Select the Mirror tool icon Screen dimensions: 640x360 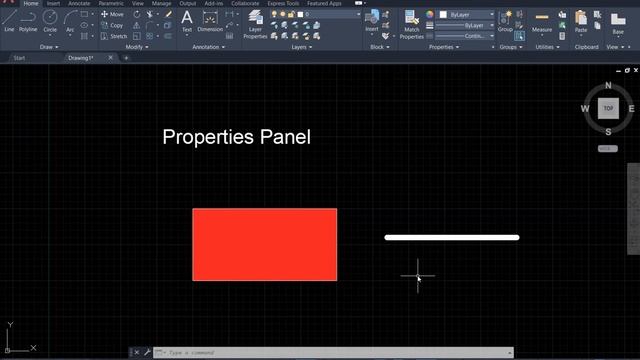pyautogui.click(x=137, y=25)
